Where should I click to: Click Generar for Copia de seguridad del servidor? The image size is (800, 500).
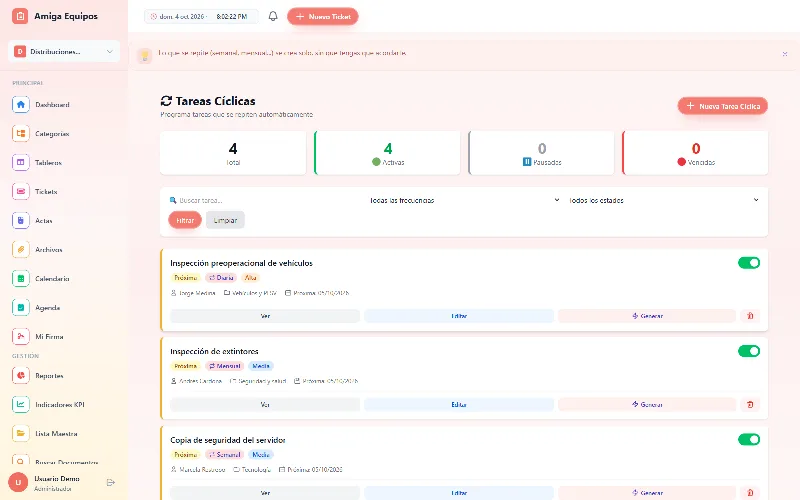tap(647, 493)
